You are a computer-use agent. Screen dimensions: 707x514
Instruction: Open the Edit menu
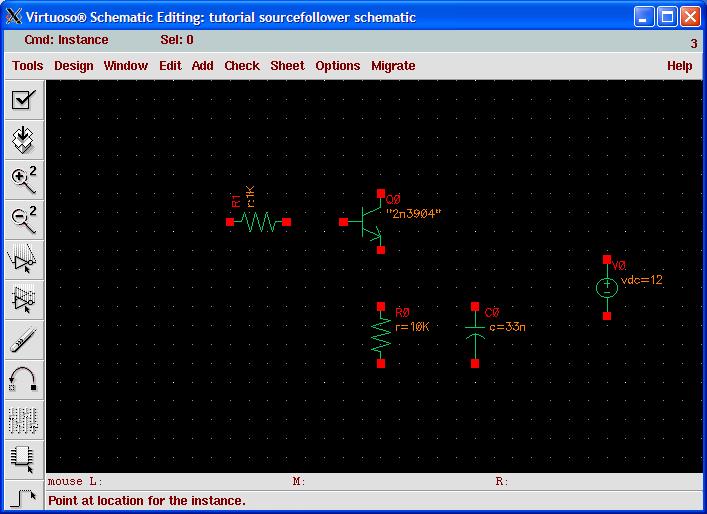170,66
